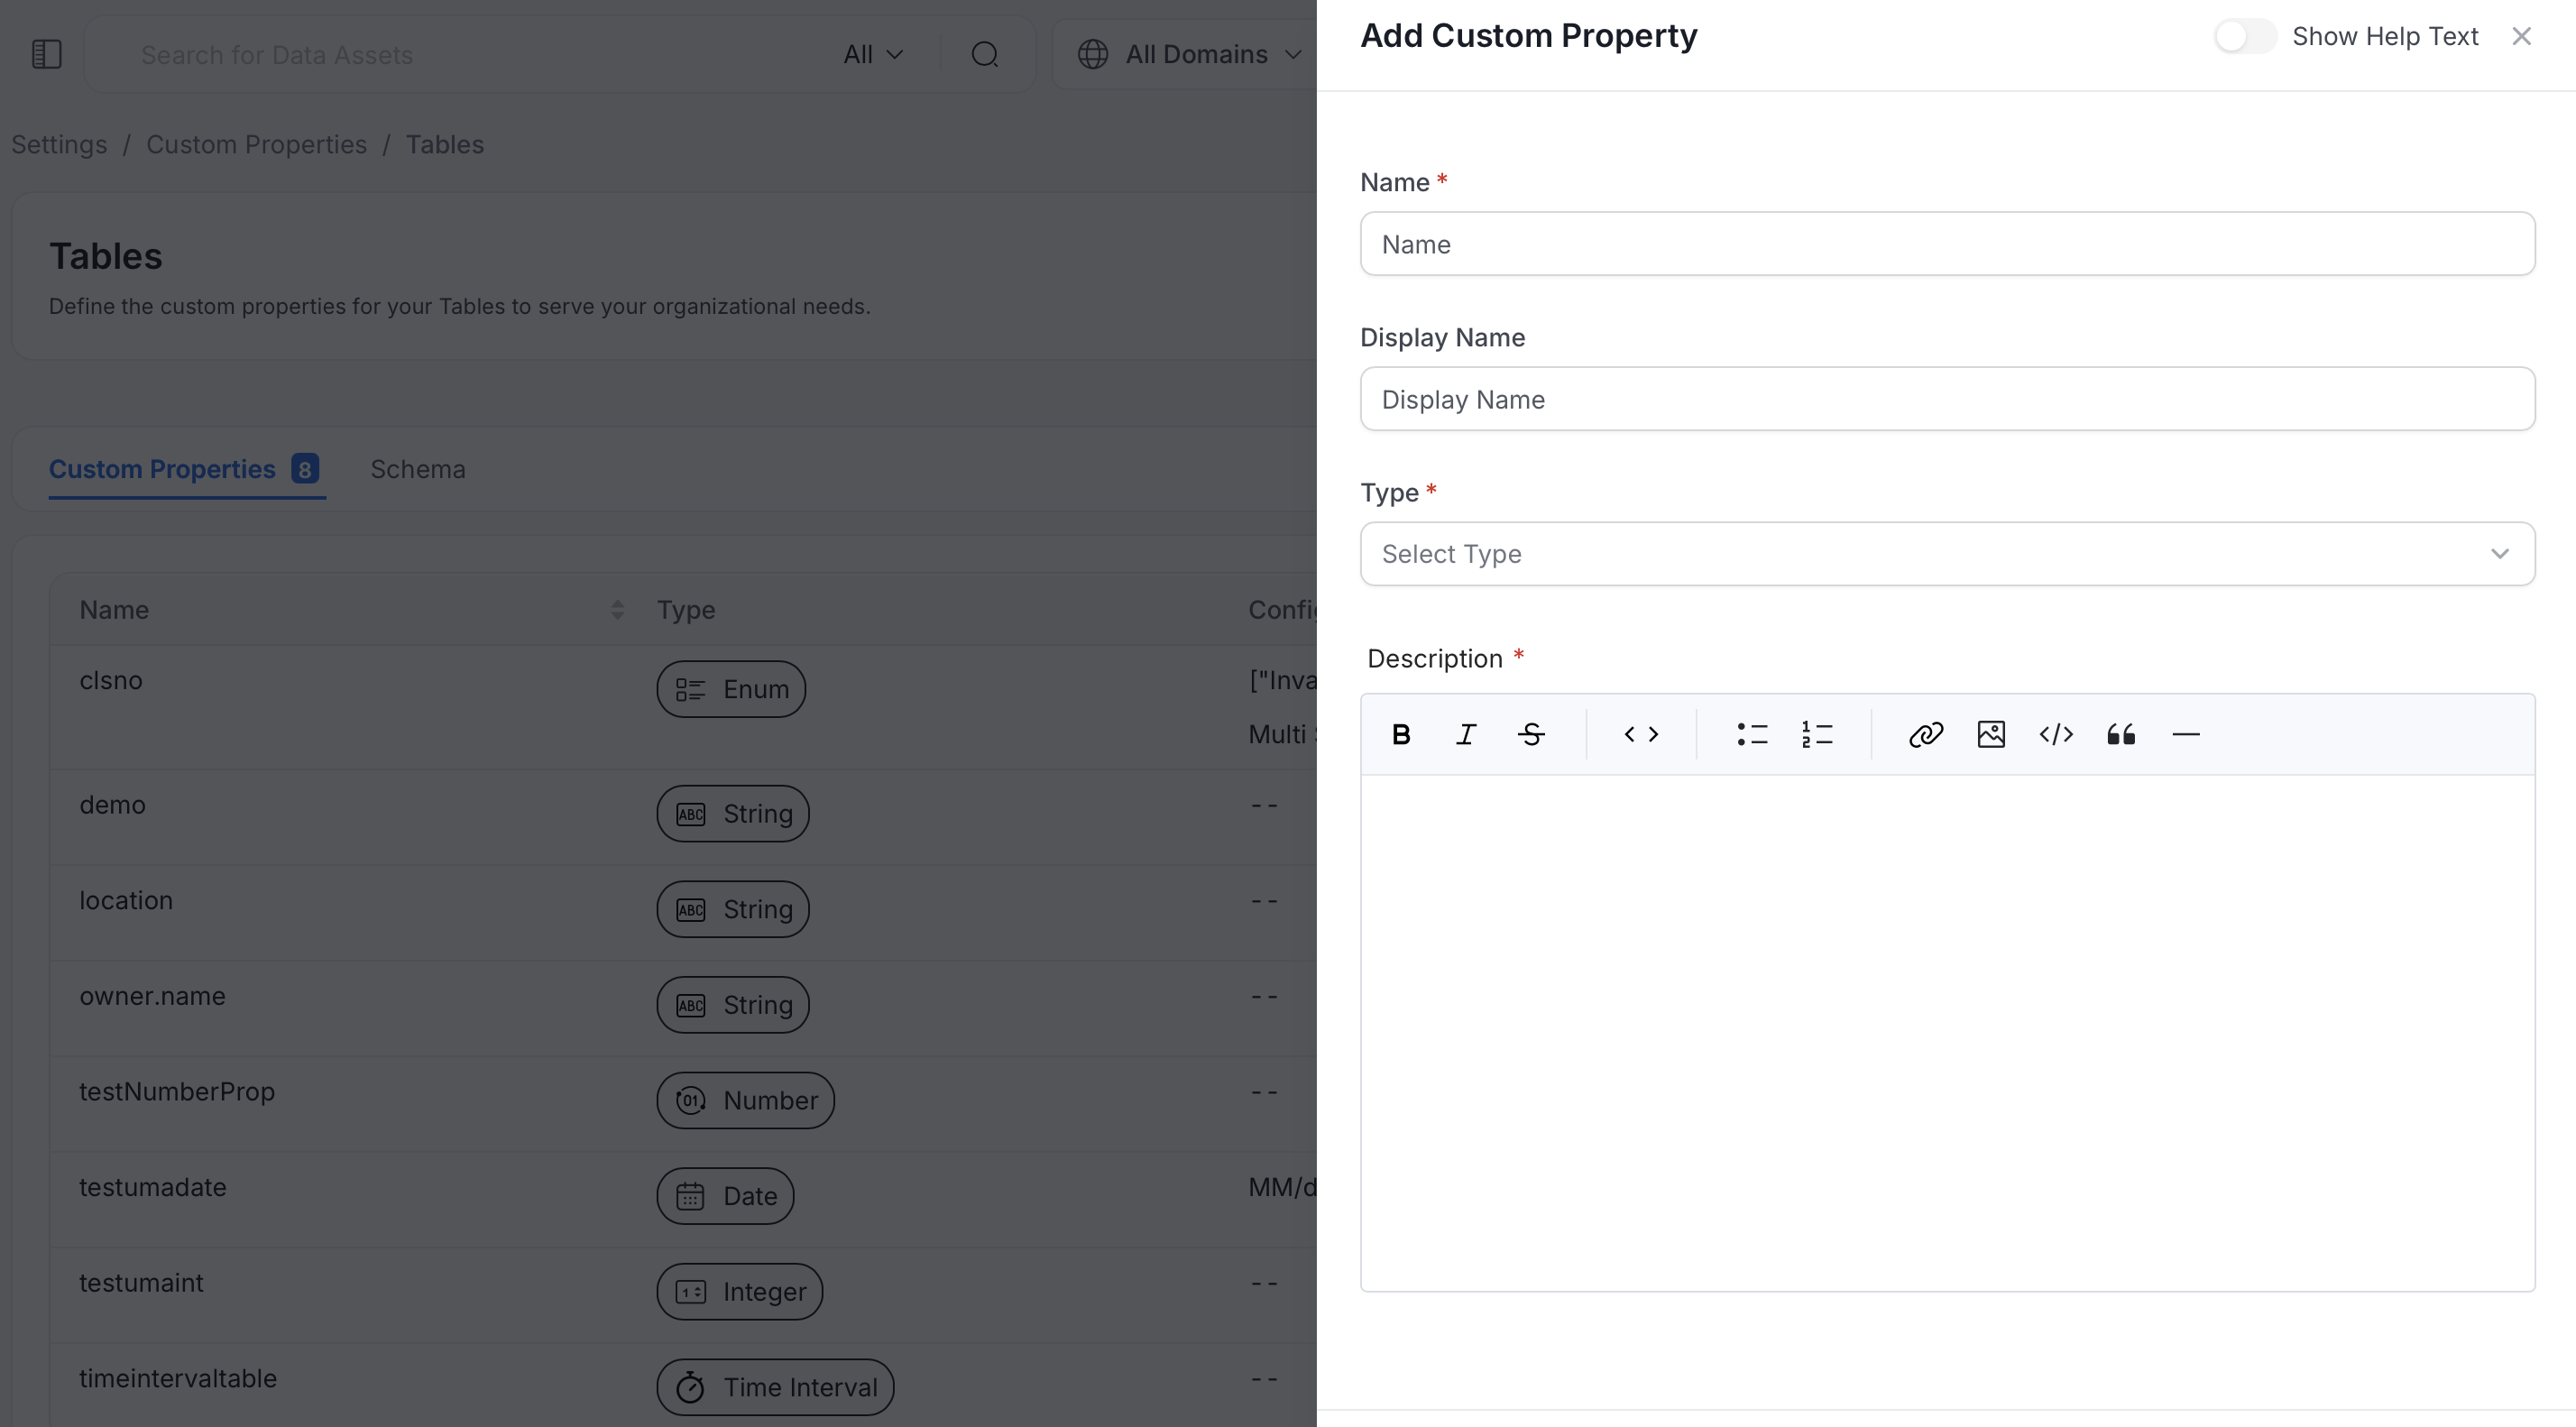Click the search magnifier icon
2576x1427 pixels.
tap(985, 54)
